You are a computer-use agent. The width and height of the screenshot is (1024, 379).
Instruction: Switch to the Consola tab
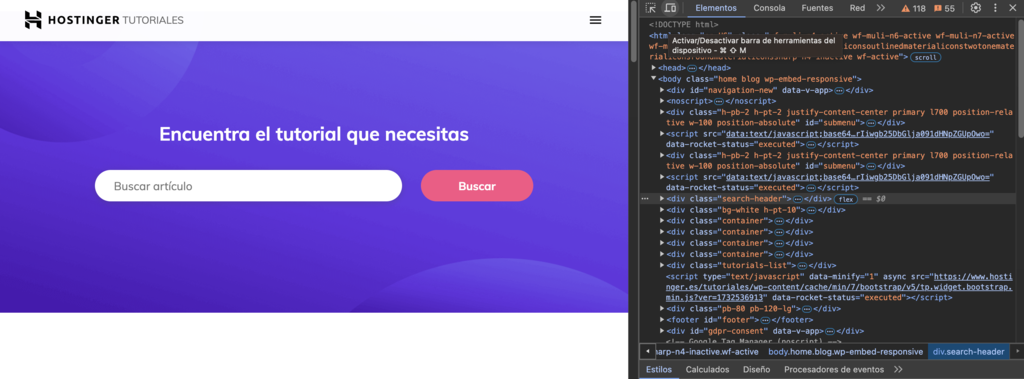click(769, 8)
